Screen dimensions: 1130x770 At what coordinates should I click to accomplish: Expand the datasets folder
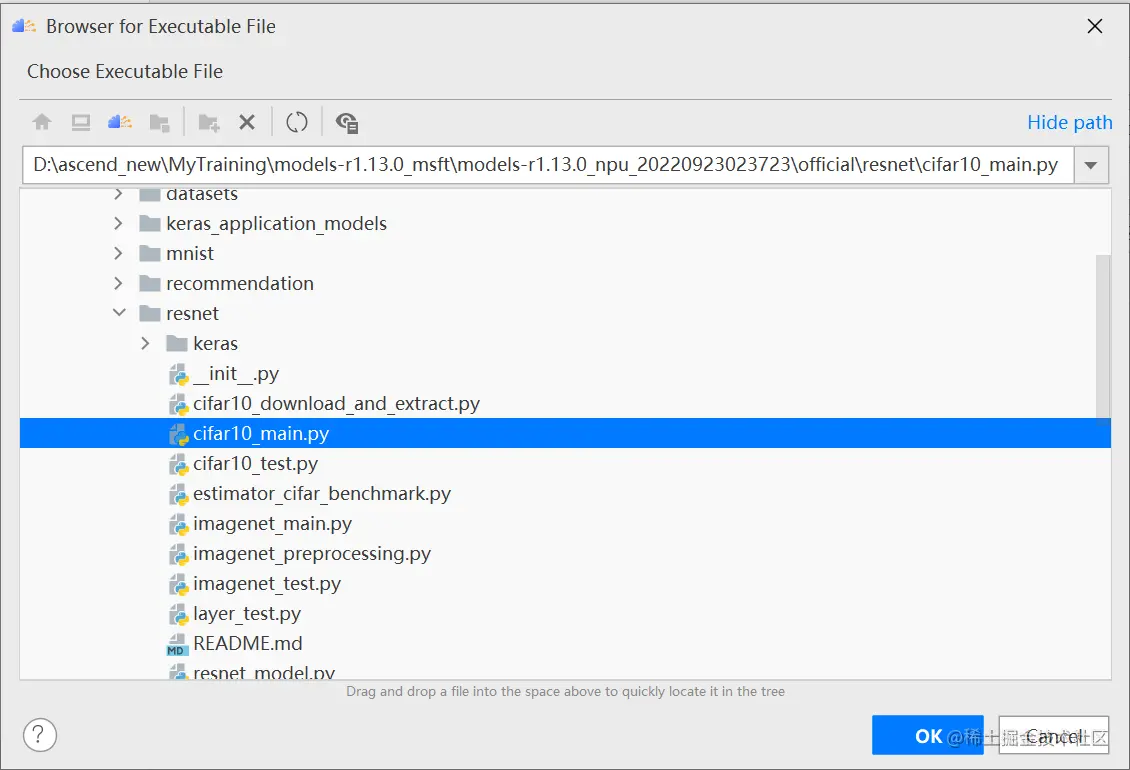tap(119, 193)
